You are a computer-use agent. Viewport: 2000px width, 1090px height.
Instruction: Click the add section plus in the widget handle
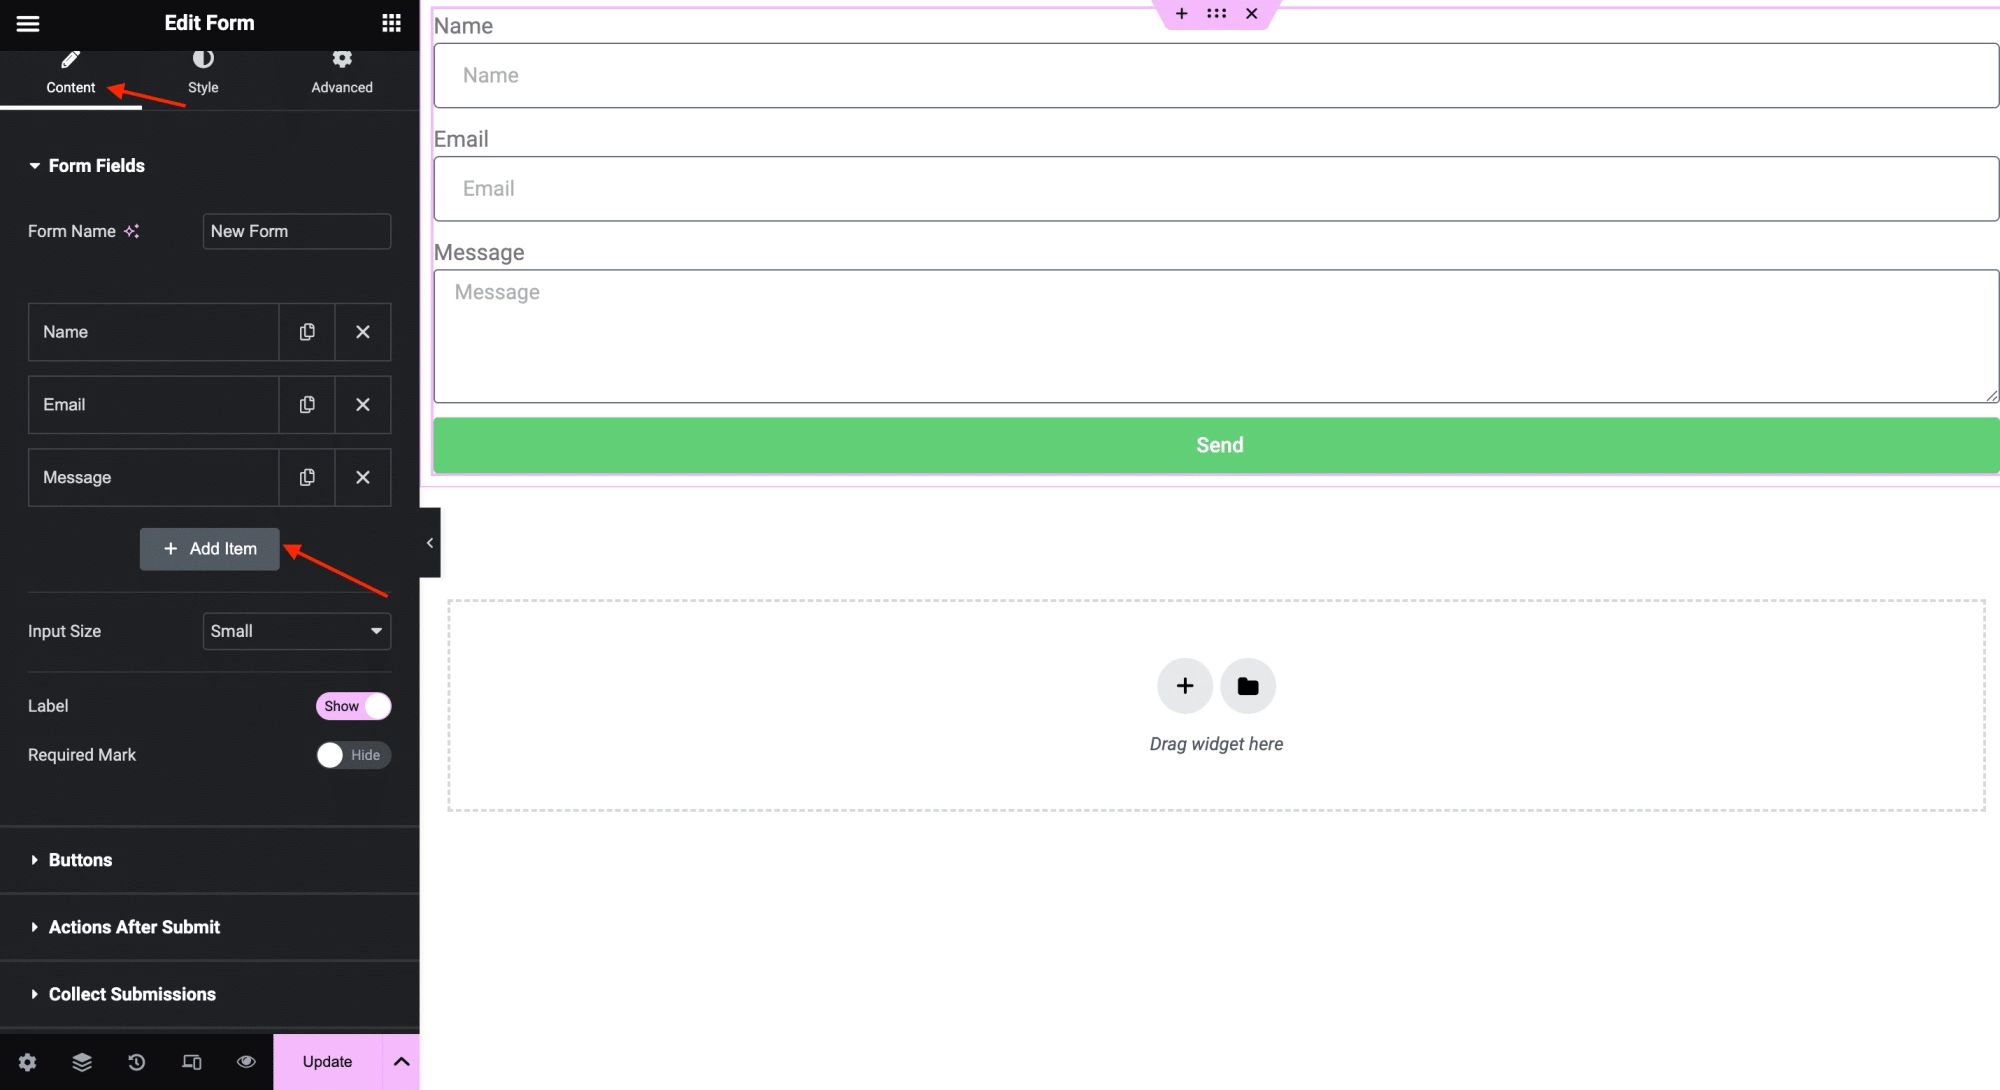click(x=1182, y=13)
